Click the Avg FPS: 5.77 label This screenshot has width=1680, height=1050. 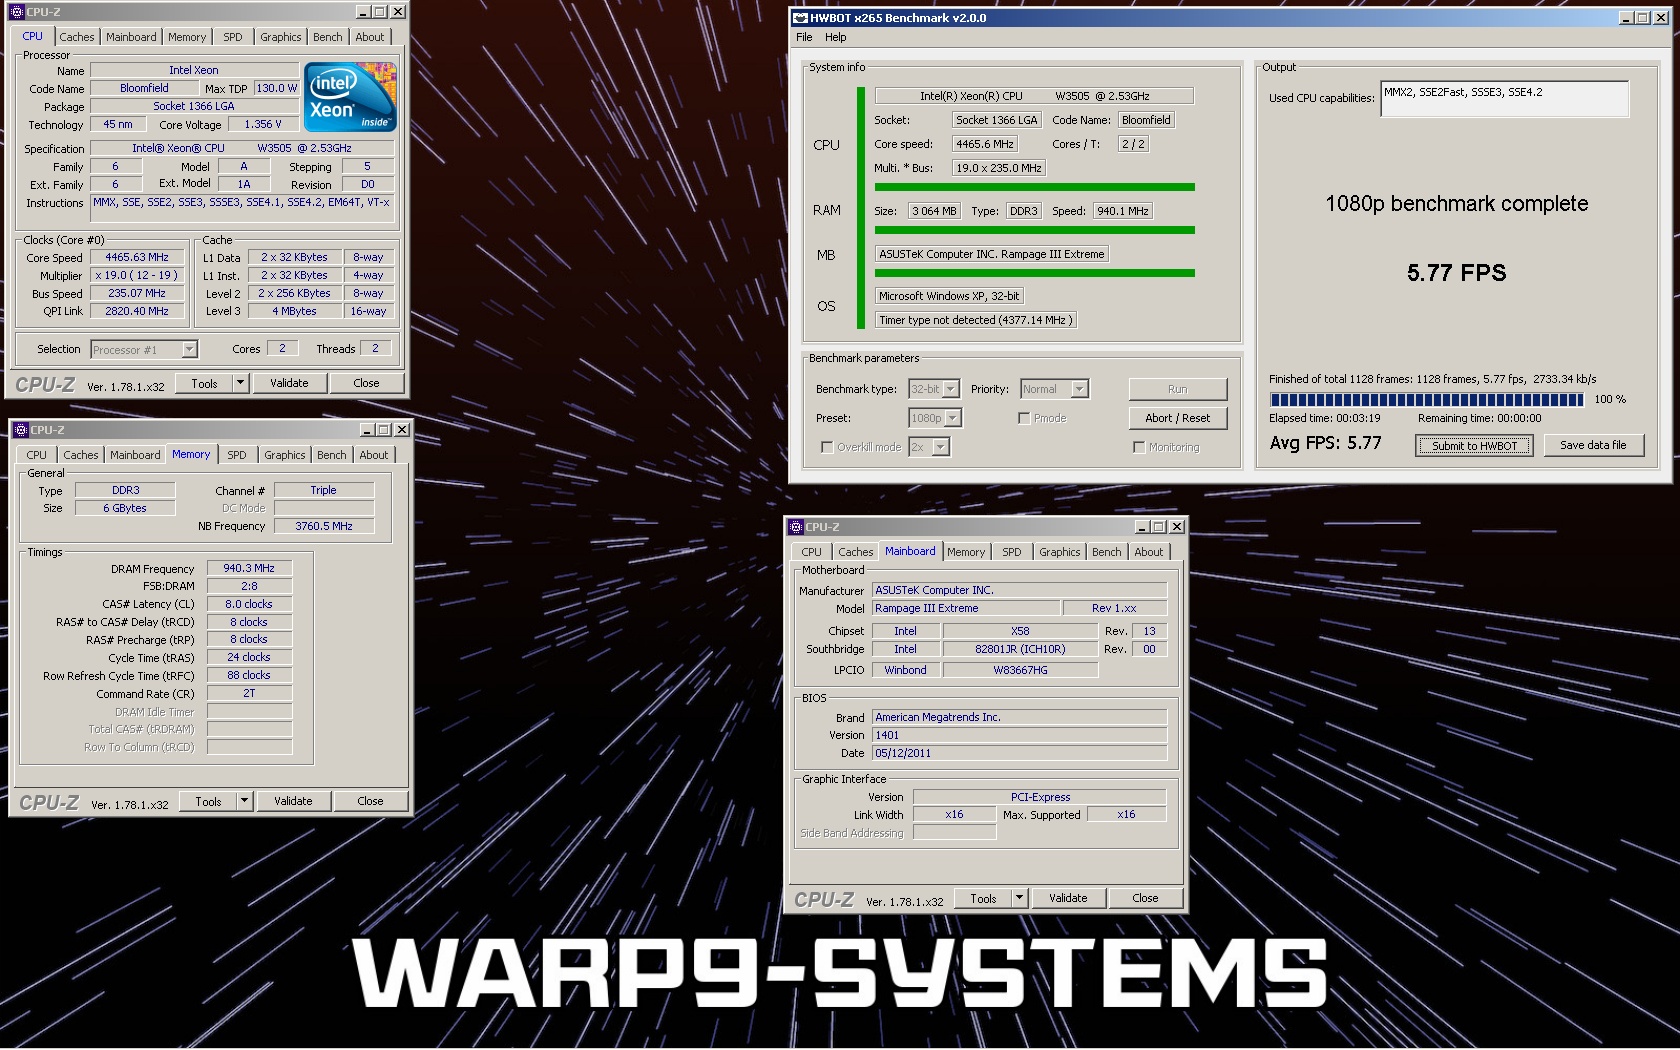1325,443
